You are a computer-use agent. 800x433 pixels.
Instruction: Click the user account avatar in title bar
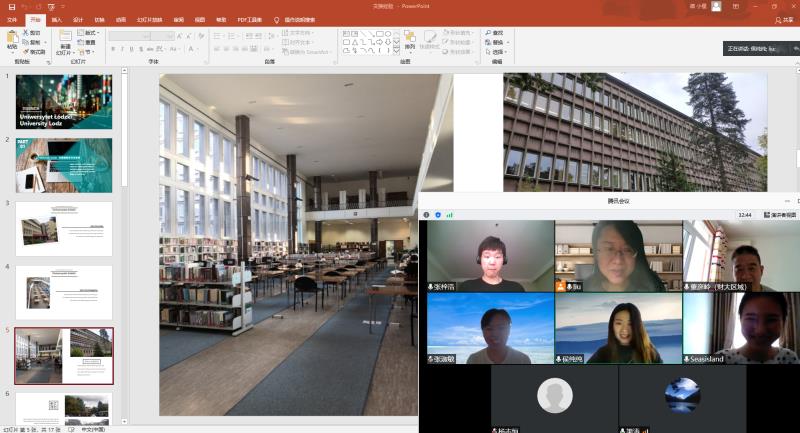coord(716,6)
